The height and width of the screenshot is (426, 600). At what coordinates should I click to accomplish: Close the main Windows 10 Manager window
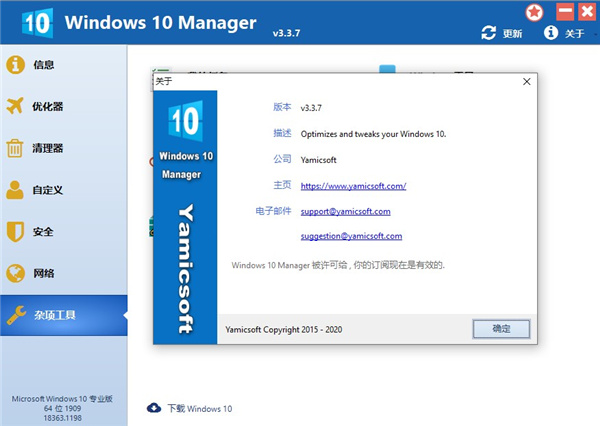pyautogui.click(x=587, y=11)
